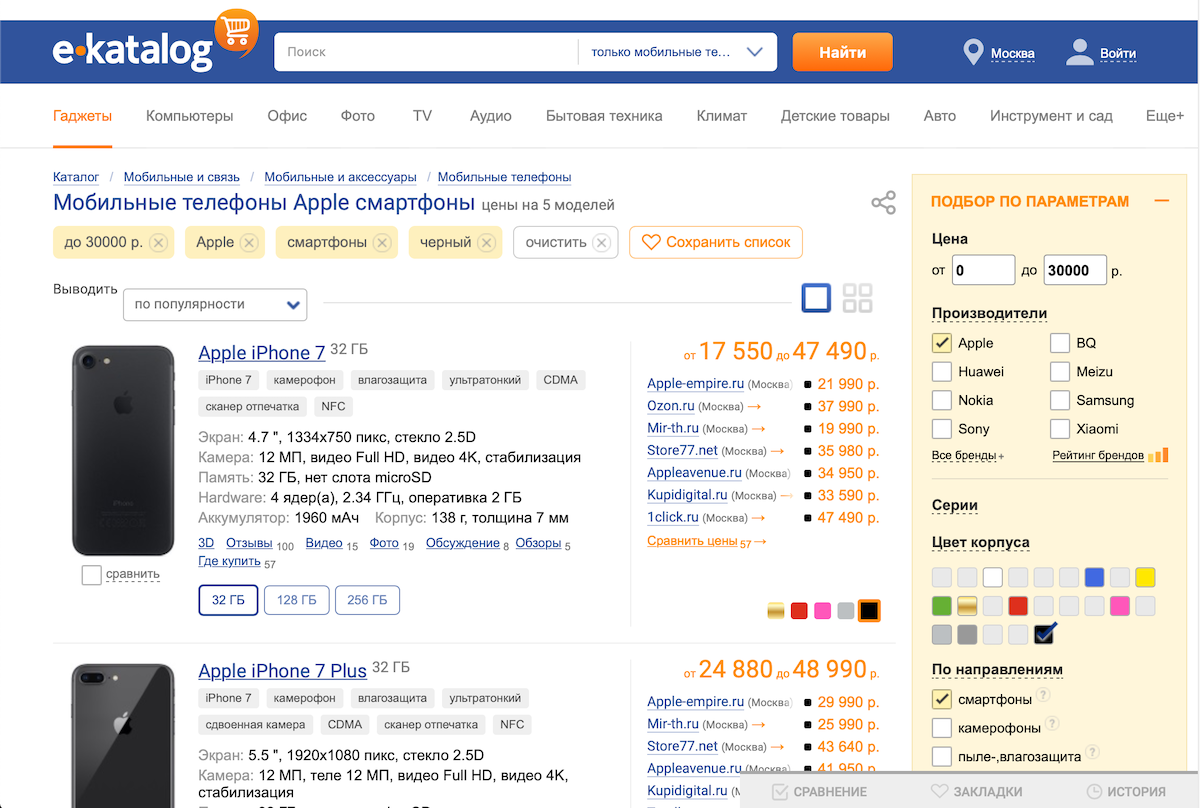The width and height of the screenshot is (1200, 808).
Task: Open the 'Инструмент и сад' category tab
Action: coord(1051,116)
